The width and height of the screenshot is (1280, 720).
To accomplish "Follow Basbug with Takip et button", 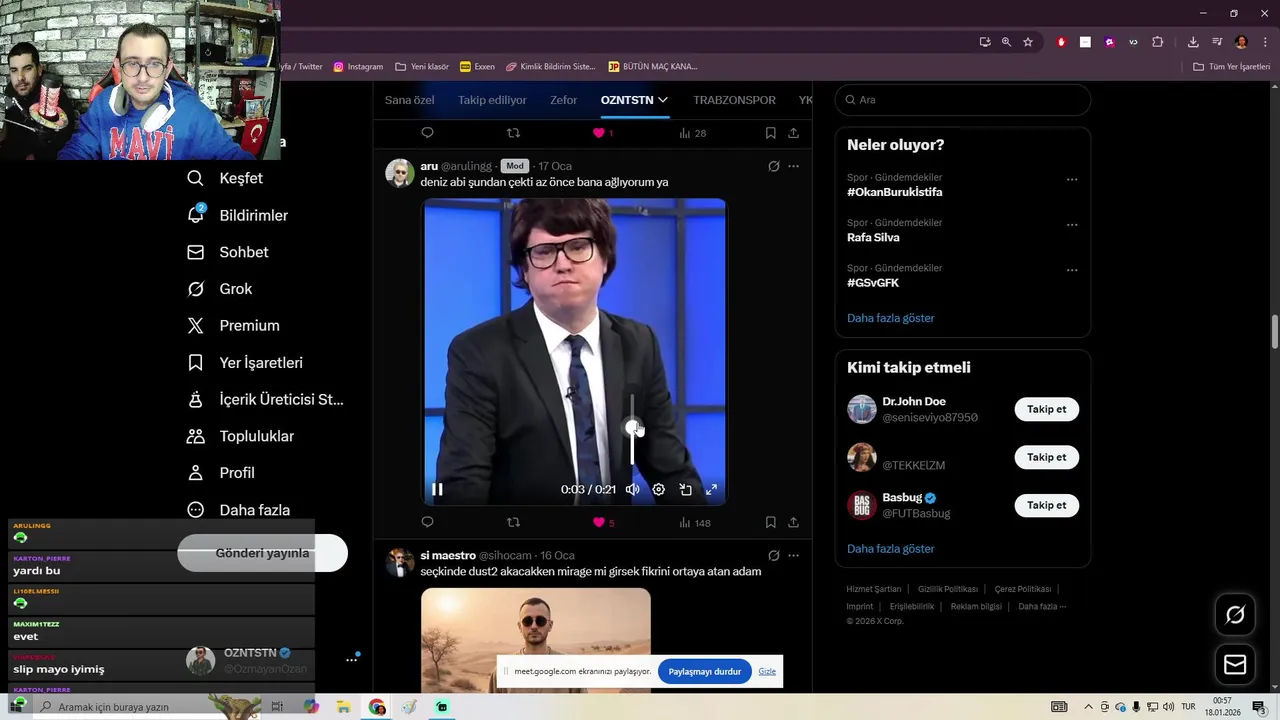I will 1047,505.
